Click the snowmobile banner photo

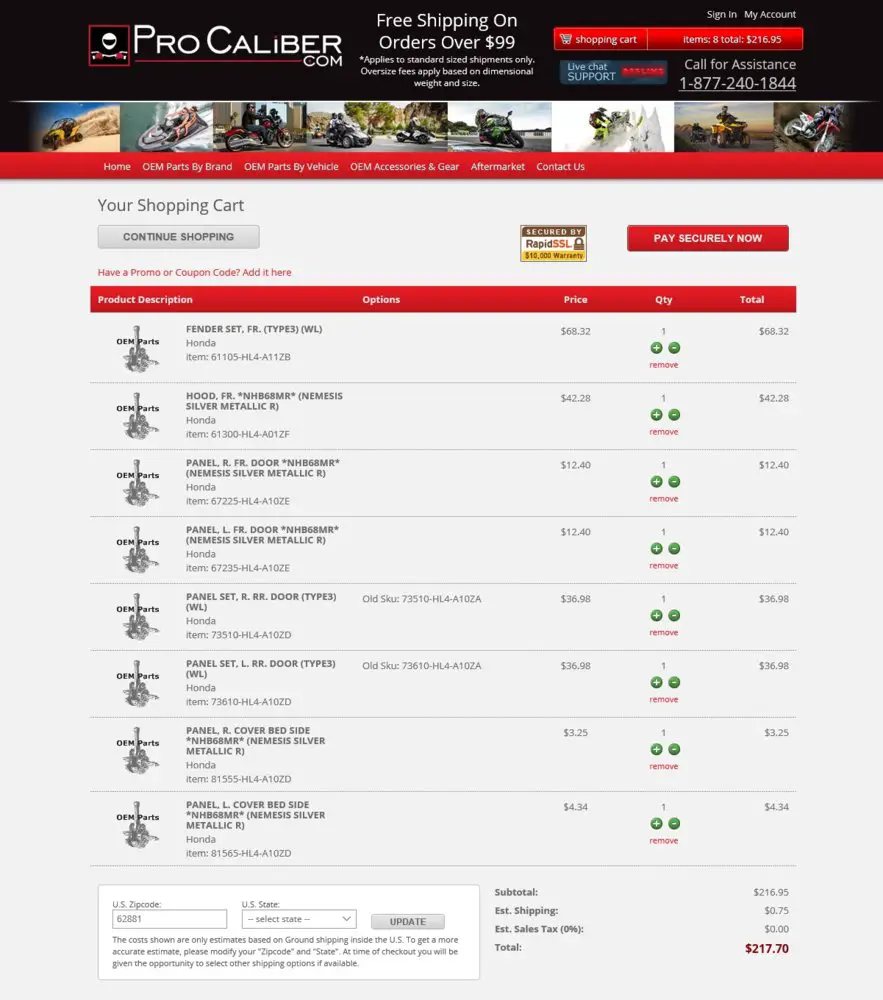(613, 127)
